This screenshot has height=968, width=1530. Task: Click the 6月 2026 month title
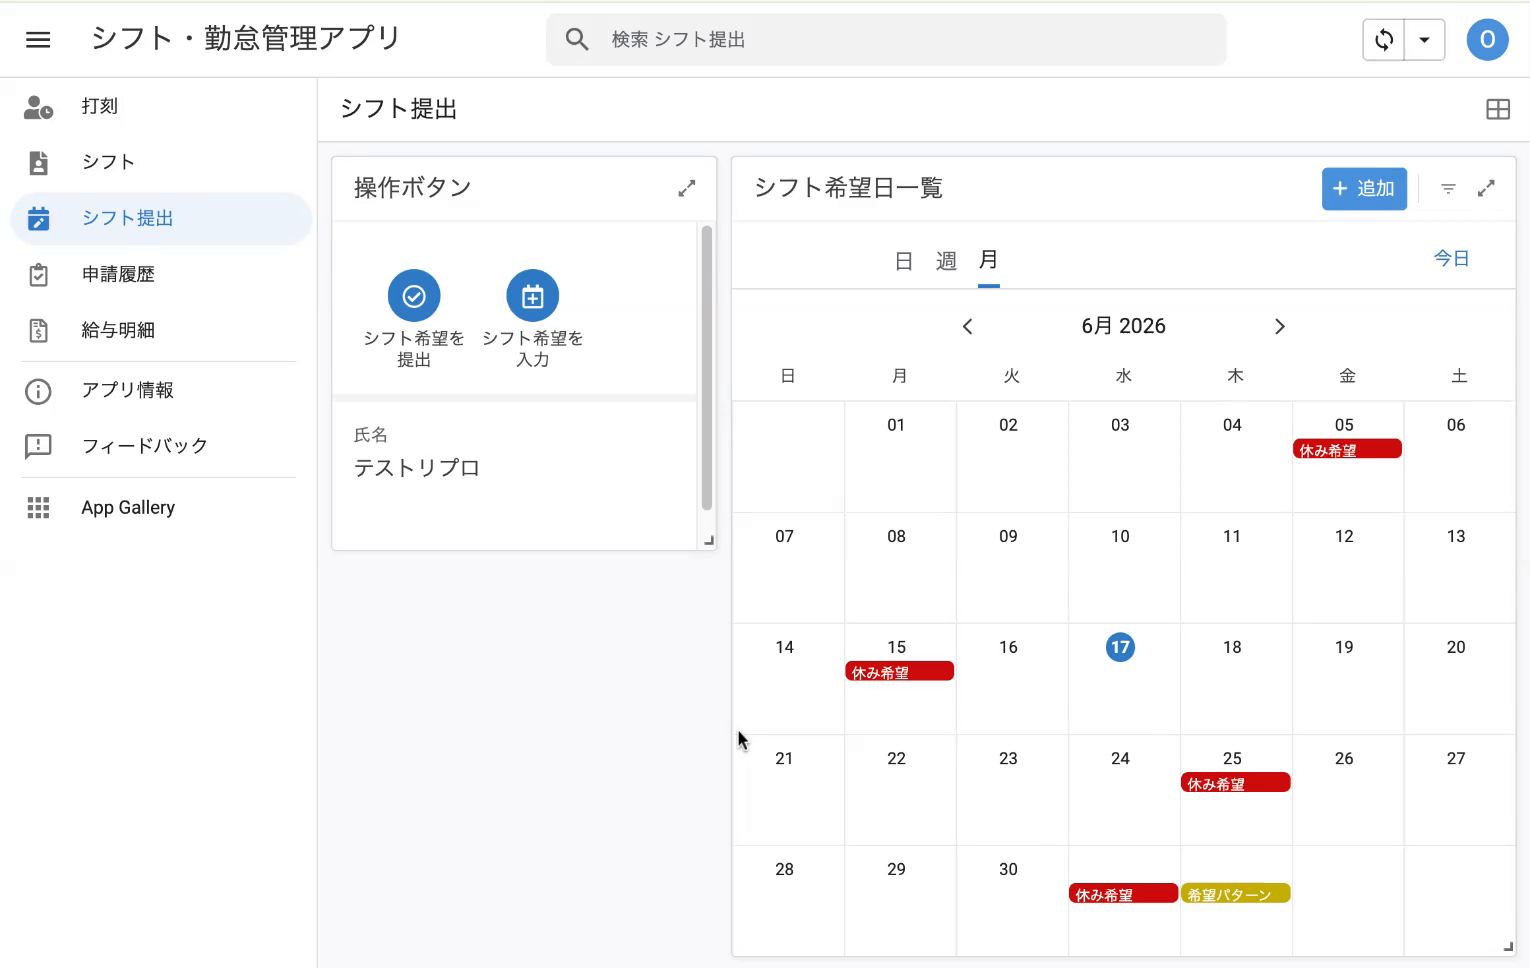tap(1123, 326)
